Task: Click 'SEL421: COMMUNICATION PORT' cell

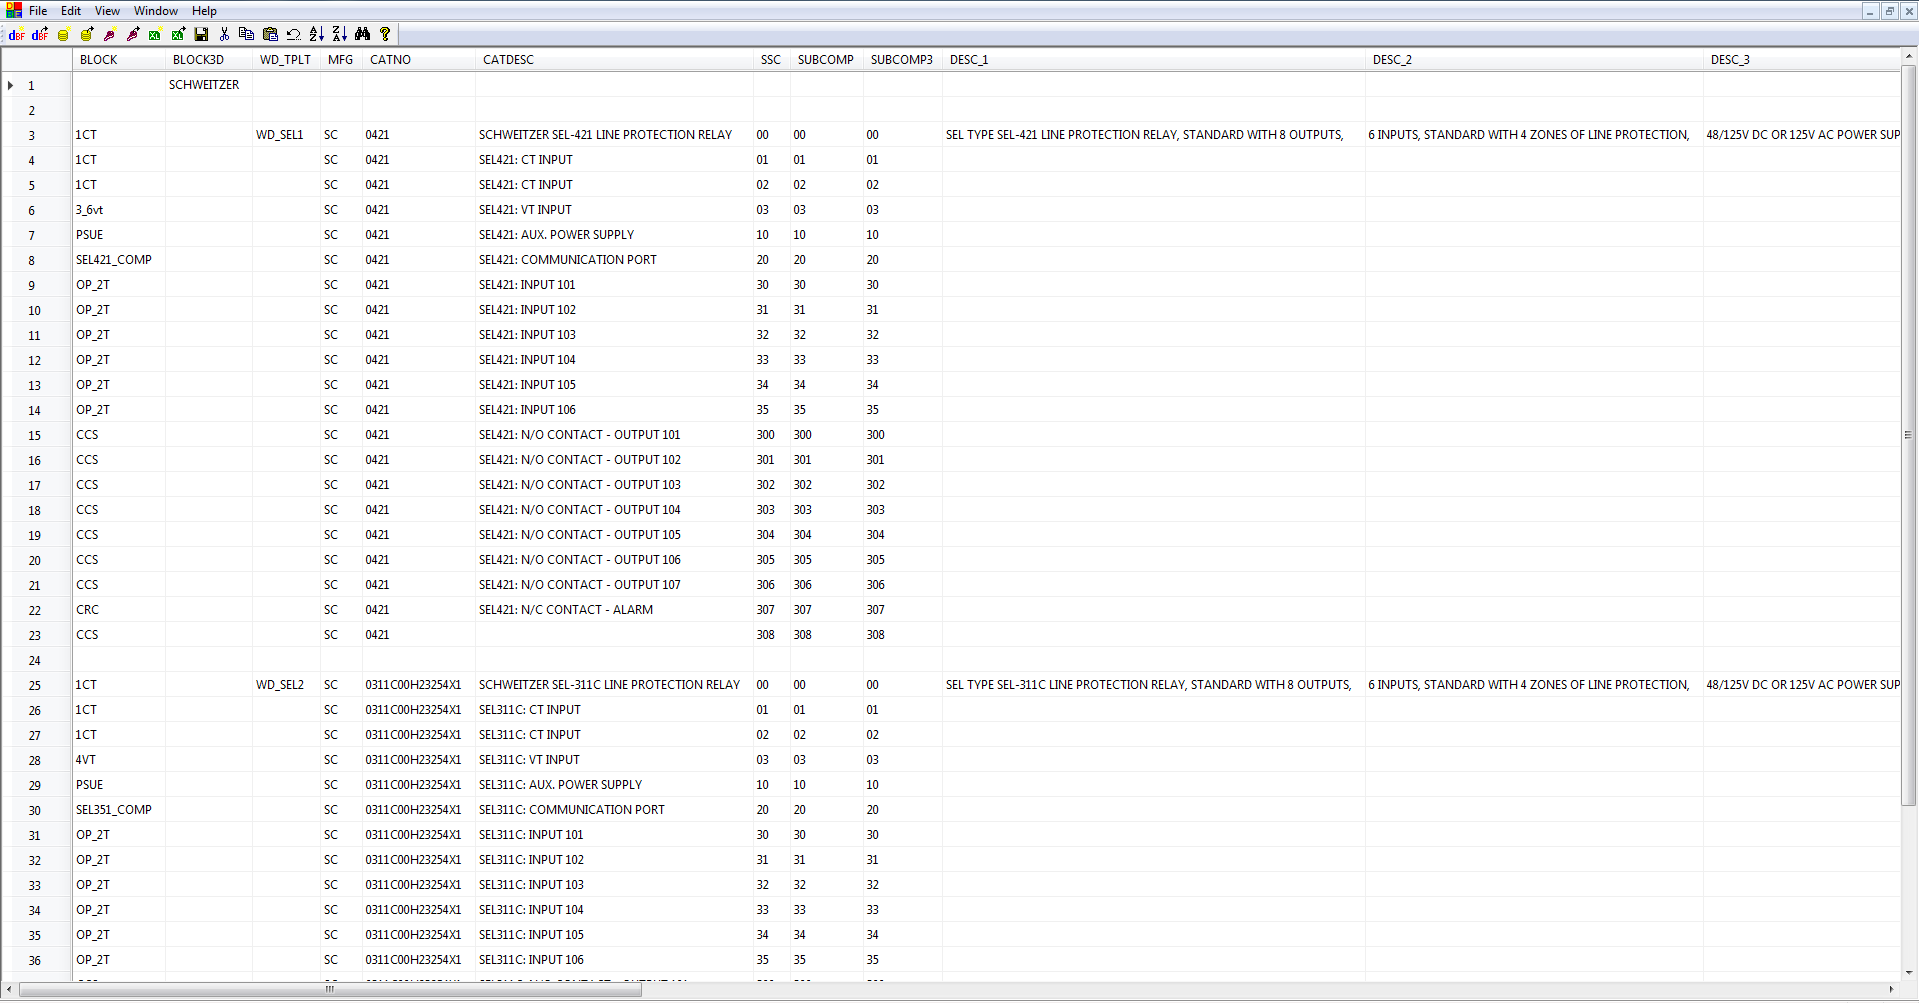Action: pos(614,260)
